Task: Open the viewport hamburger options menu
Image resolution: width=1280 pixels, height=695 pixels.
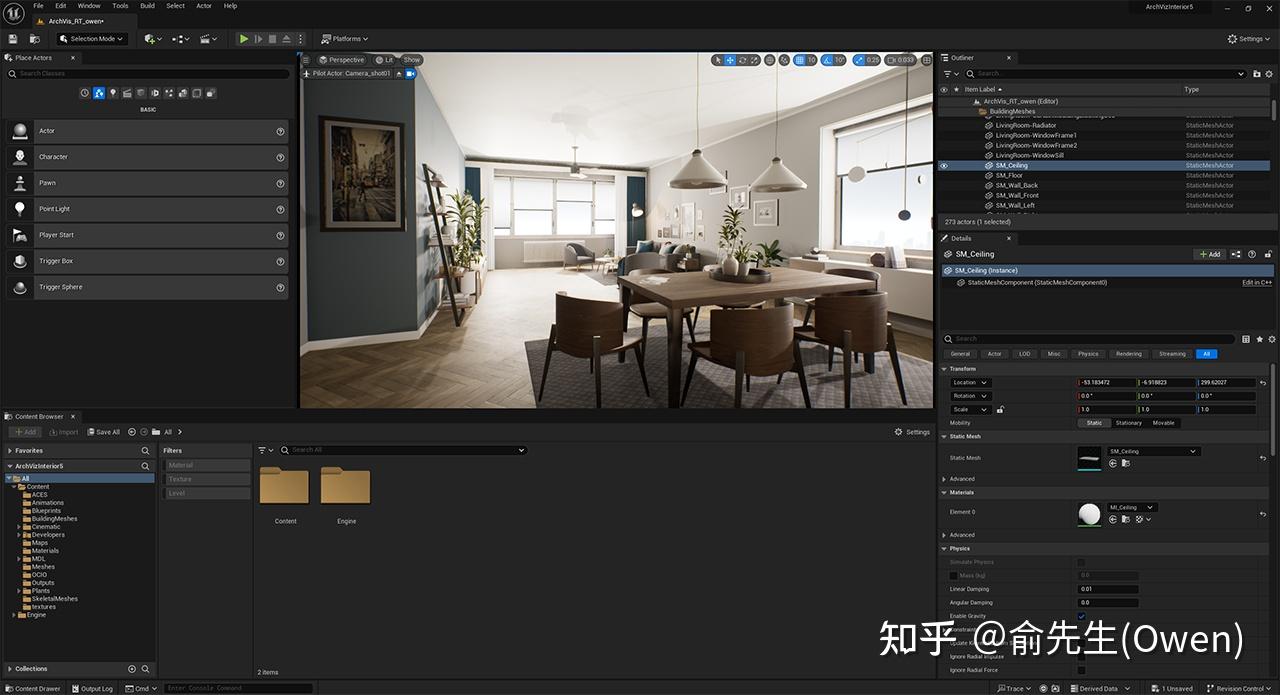Action: point(307,60)
